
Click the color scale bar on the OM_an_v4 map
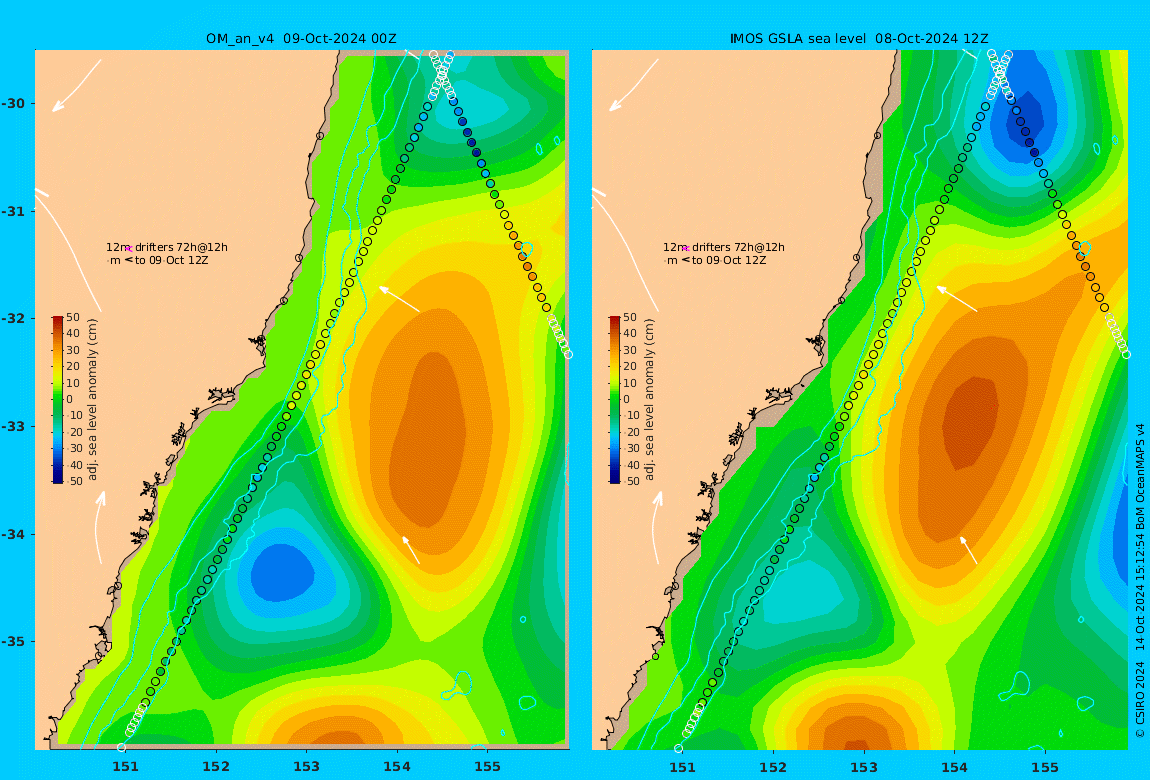(58, 400)
